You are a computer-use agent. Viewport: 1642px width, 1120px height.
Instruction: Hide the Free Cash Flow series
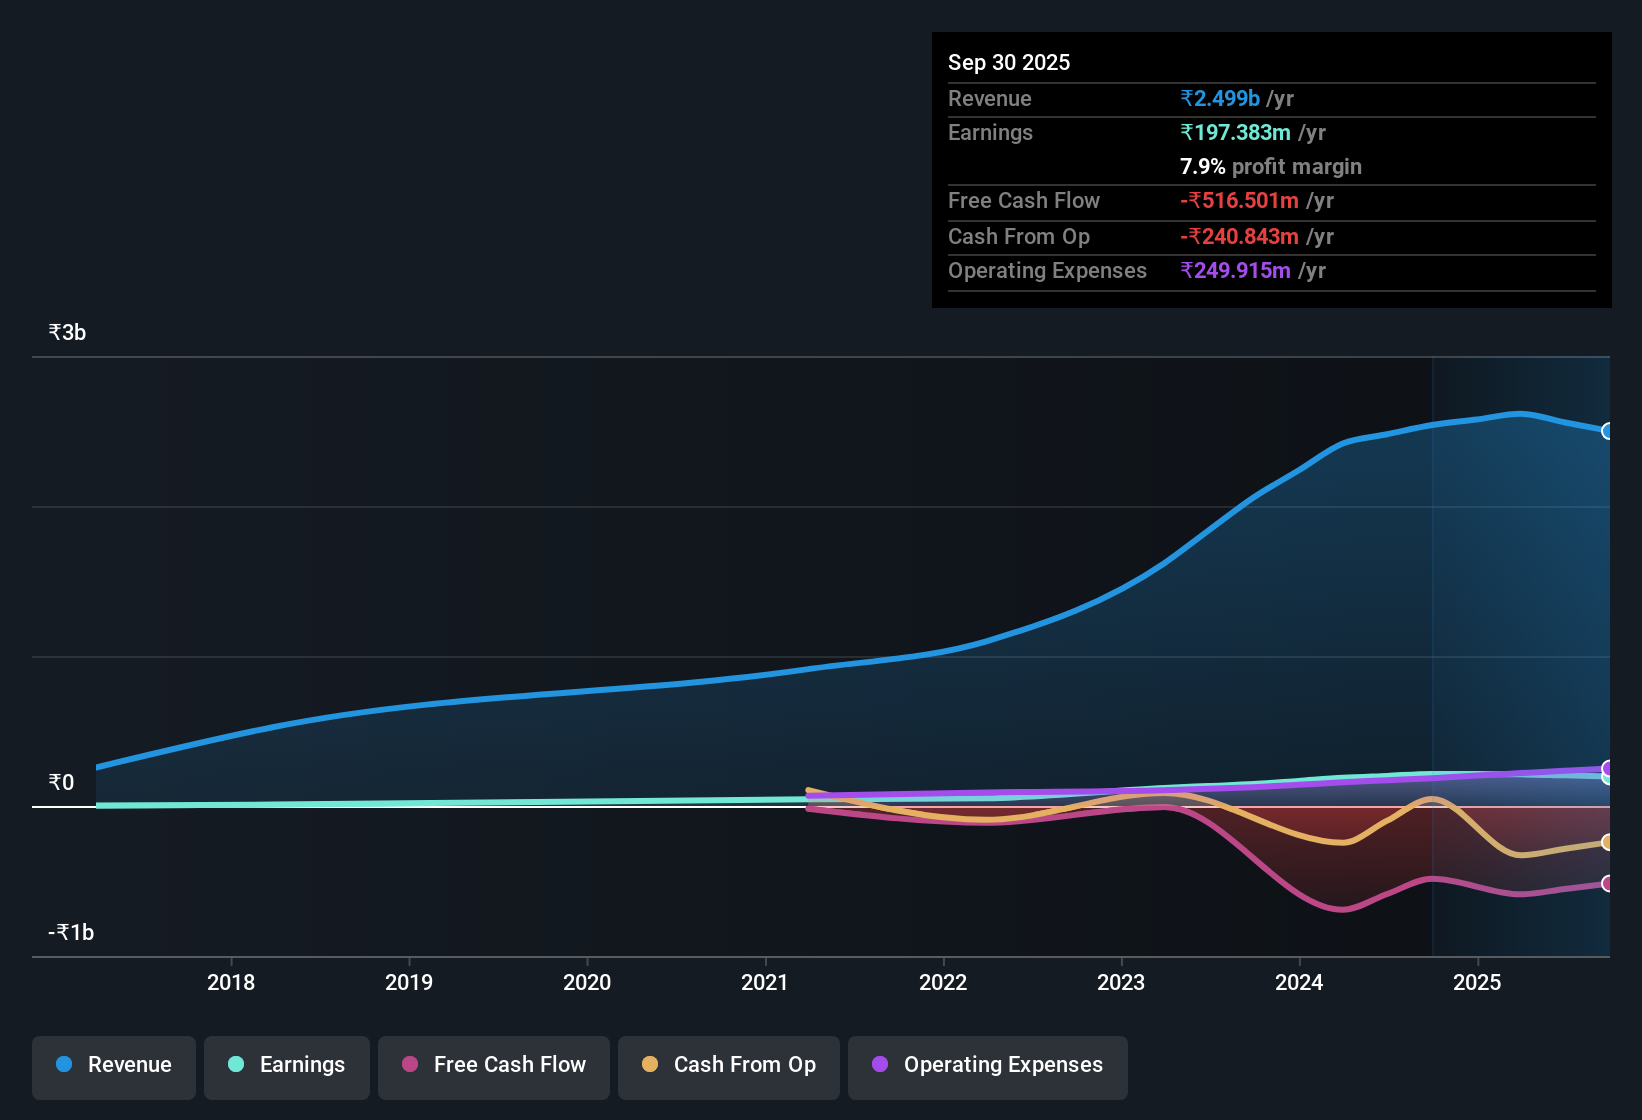click(x=493, y=1065)
